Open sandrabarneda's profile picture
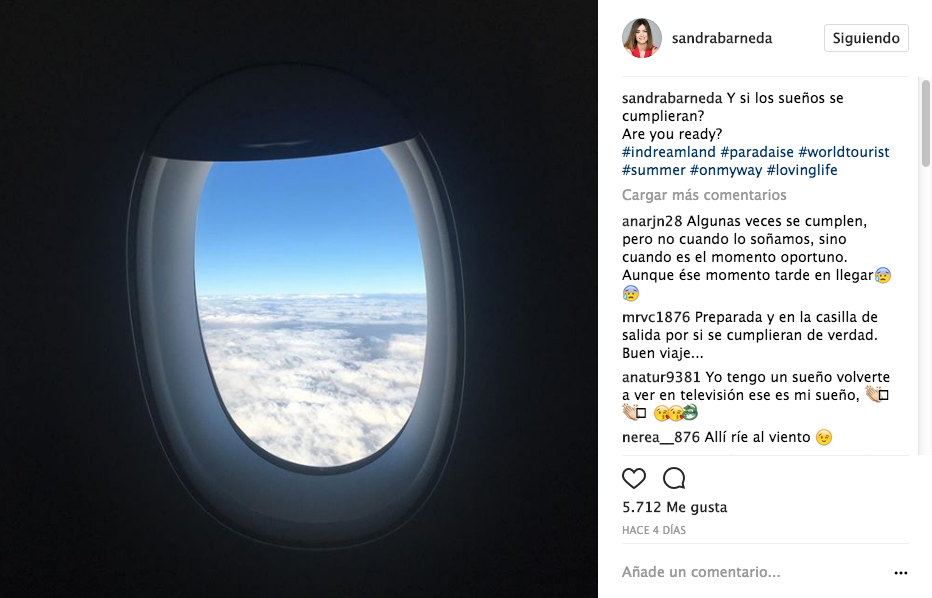This screenshot has width=932, height=598. (x=642, y=38)
